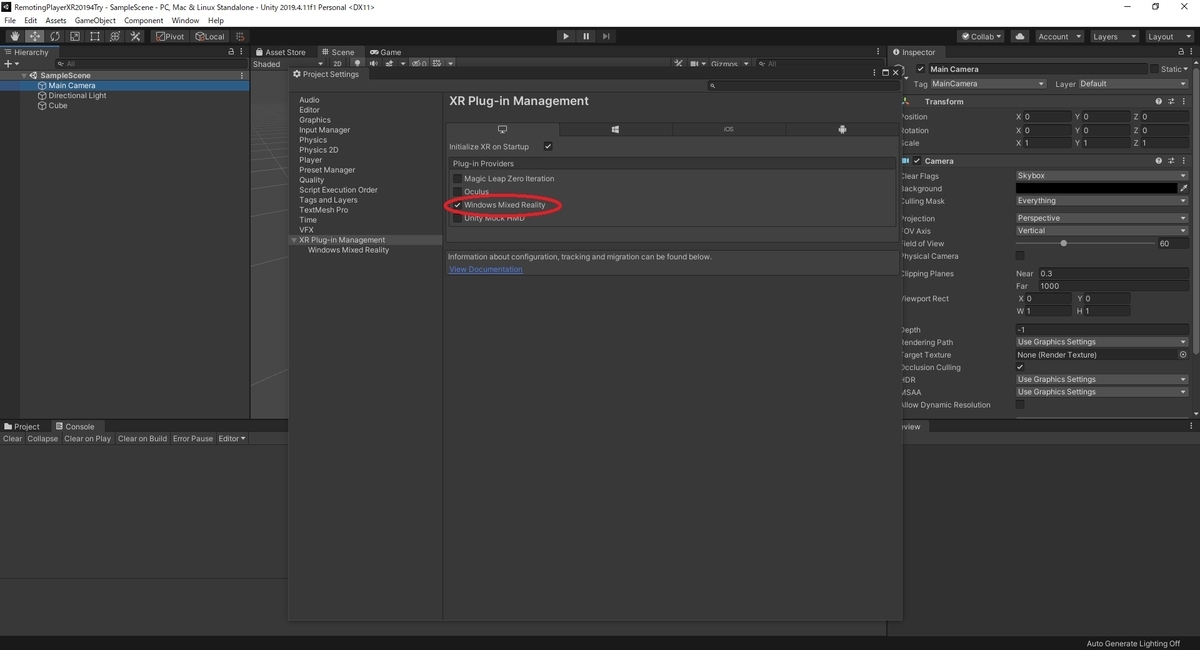Click the Hierarchy panel lock icon
1200x650 pixels.
232,52
